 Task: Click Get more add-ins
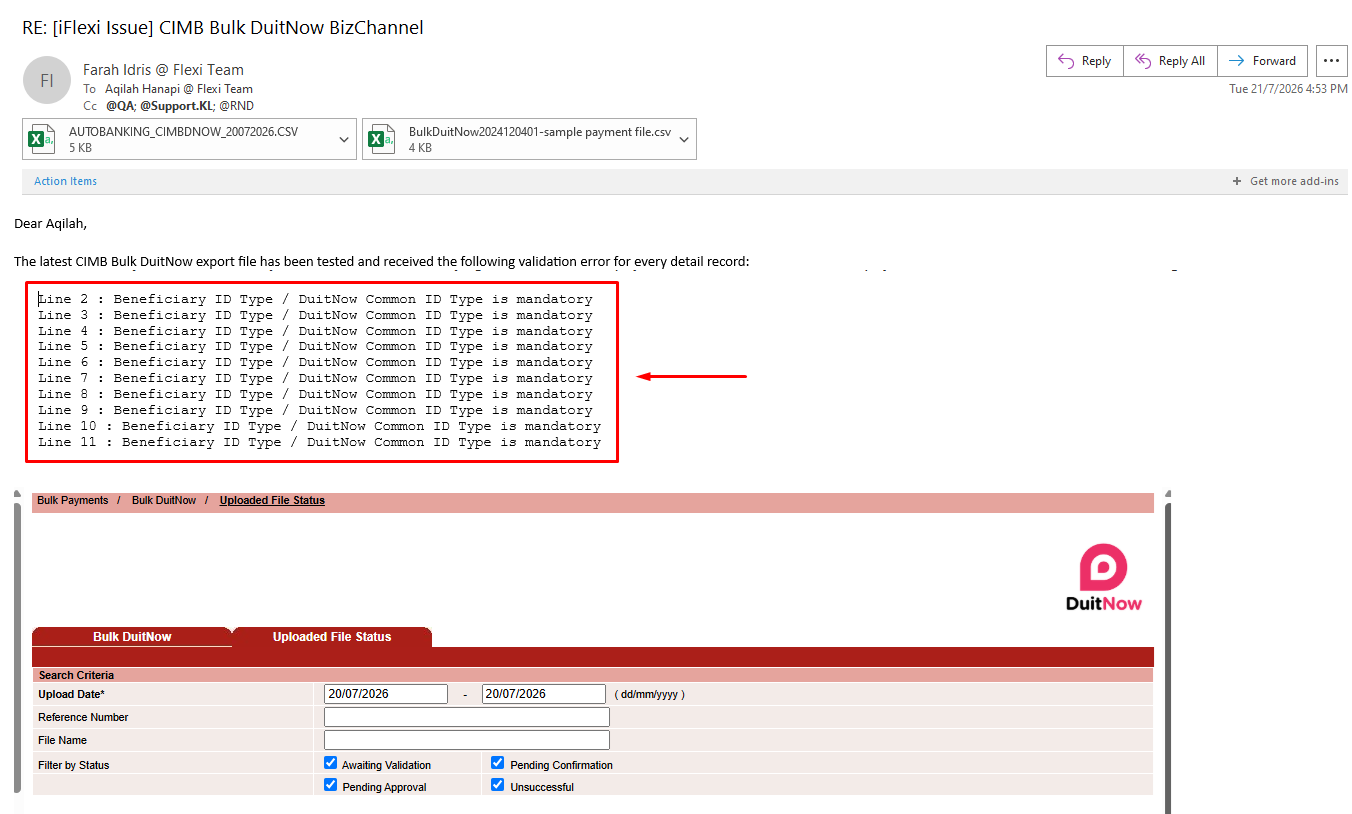1286,181
